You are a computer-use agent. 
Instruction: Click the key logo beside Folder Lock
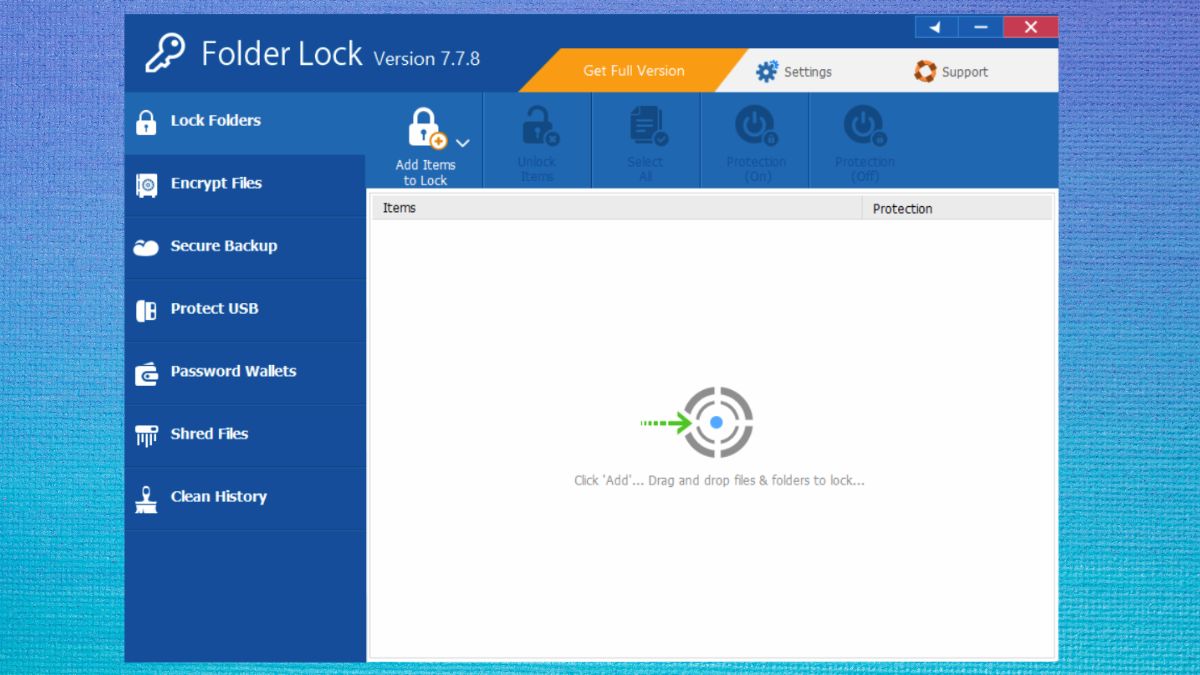click(x=165, y=54)
